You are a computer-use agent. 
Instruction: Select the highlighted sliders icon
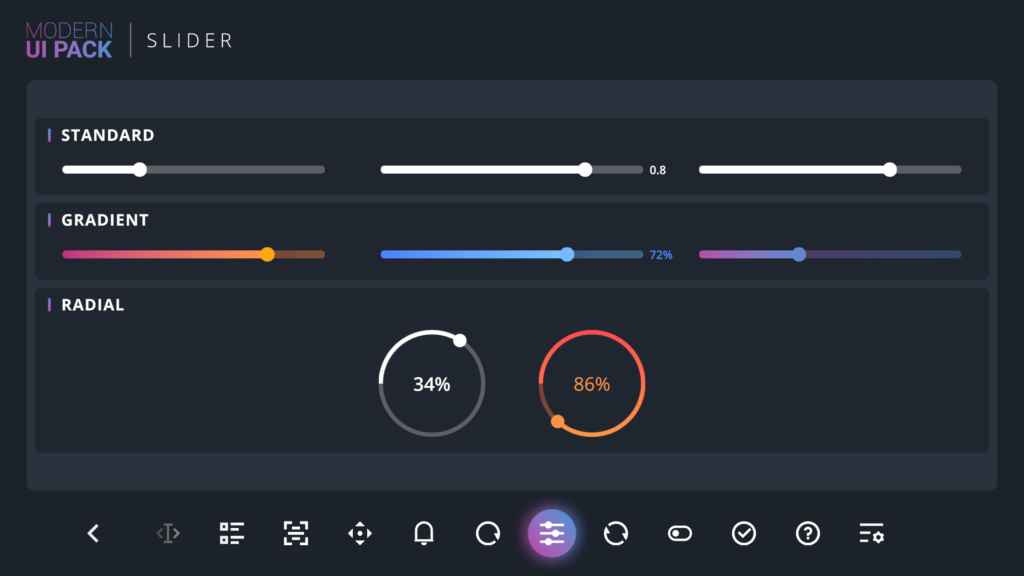551,533
